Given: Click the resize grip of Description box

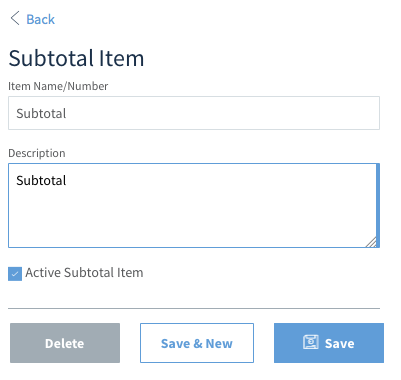Looking at the screenshot, I should [371, 242].
